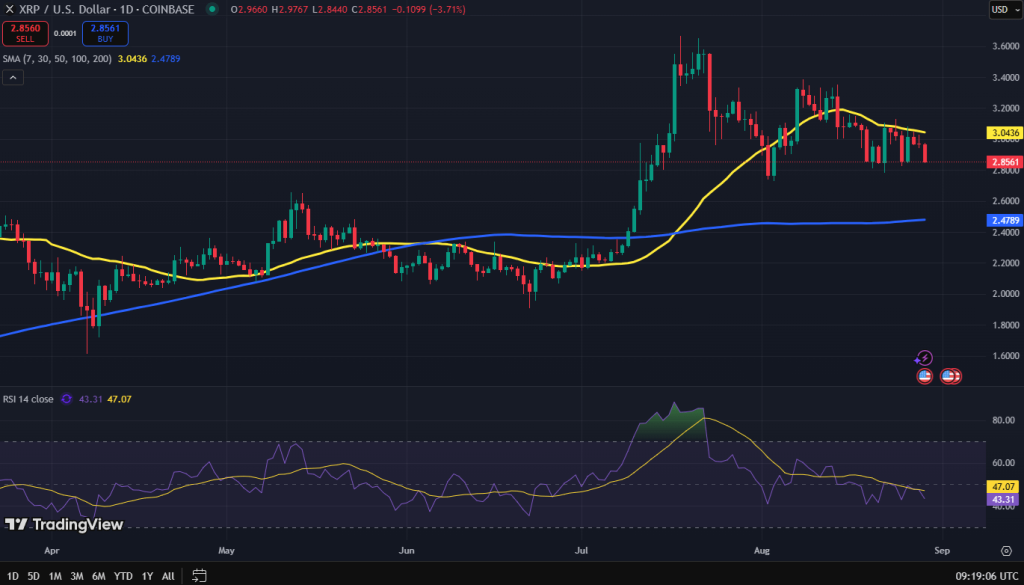Screen dimensions: 1024x585
Task: Click the yellow 3.0436 SMA price label
Action: point(1004,131)
